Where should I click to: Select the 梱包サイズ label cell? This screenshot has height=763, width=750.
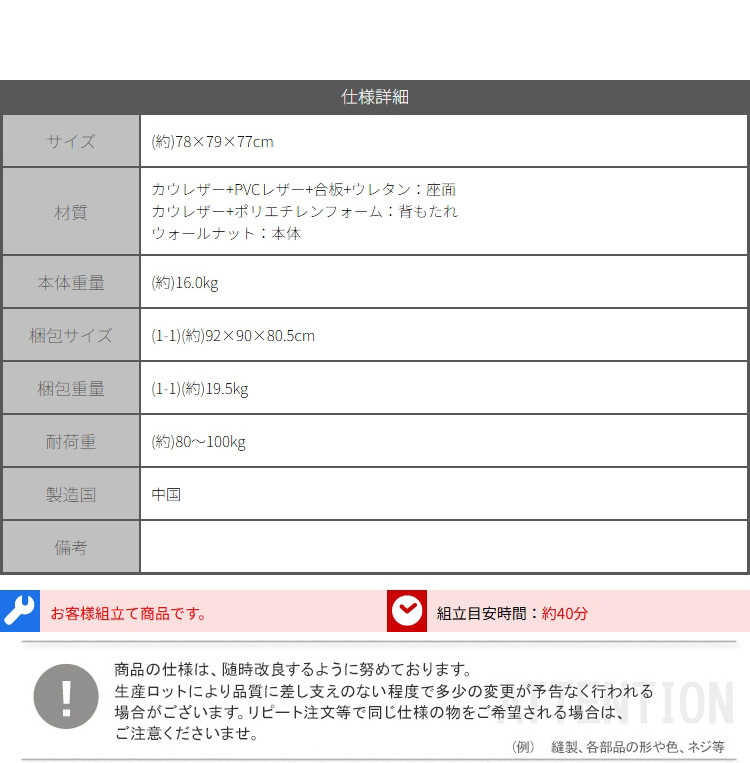coord(71,335)
